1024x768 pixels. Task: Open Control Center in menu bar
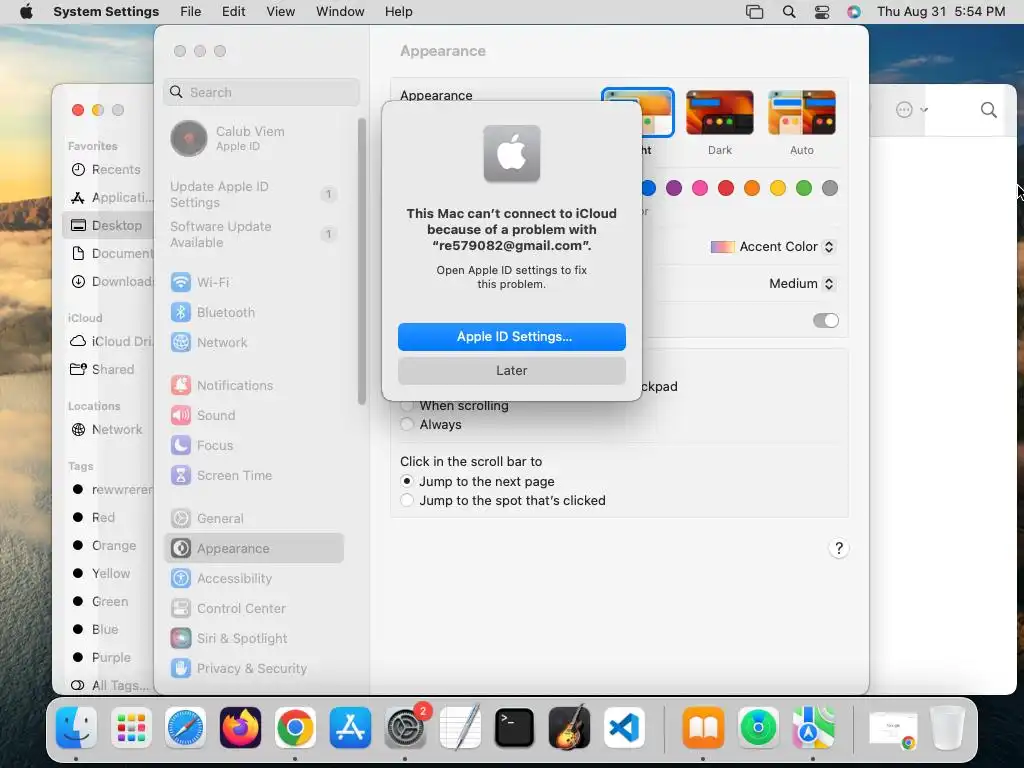point(822,12)
